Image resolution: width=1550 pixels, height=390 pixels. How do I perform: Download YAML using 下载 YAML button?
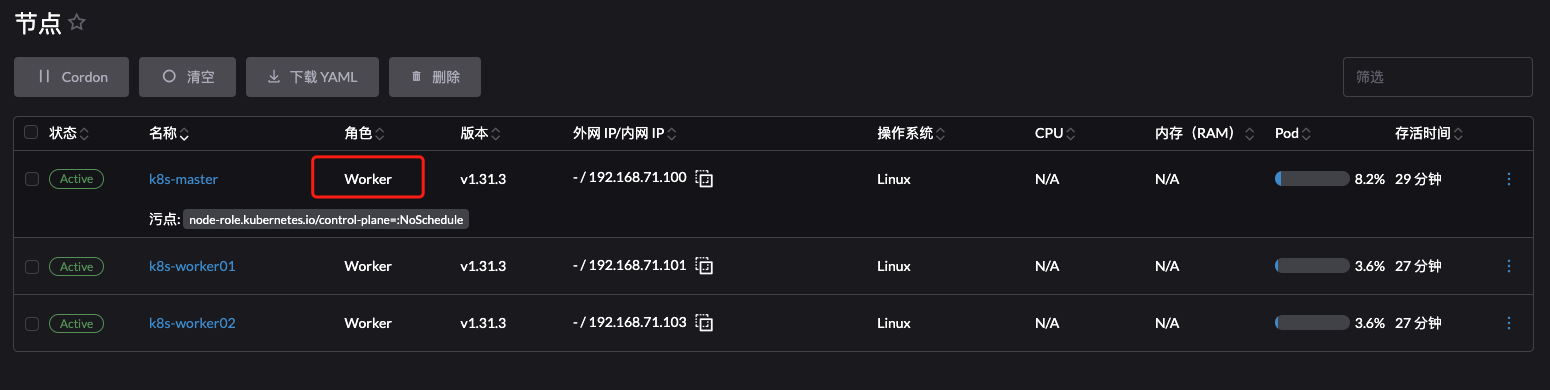pyautogui.click(x=312, y=77)
